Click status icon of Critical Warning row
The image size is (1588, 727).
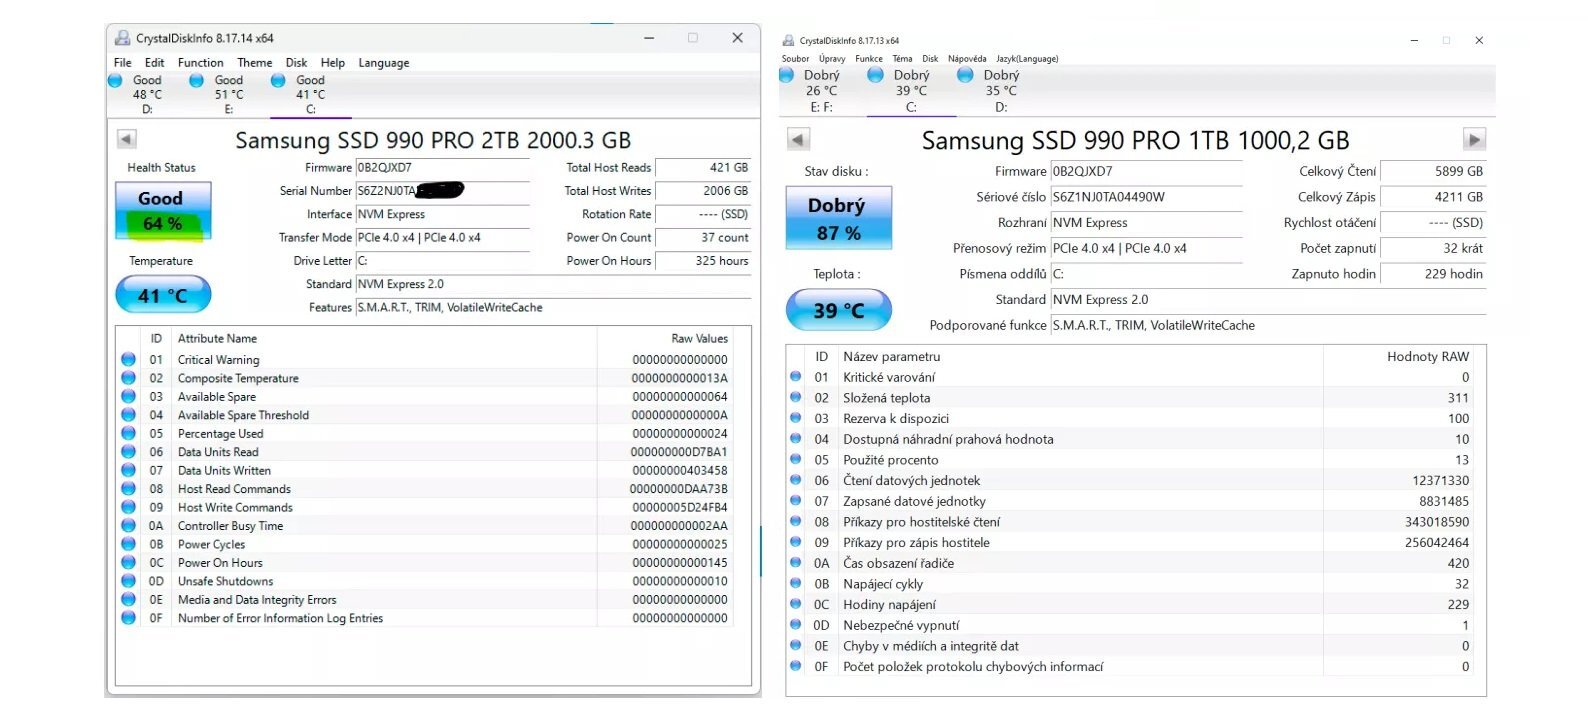pyautogui.click(x=128, y=359)
